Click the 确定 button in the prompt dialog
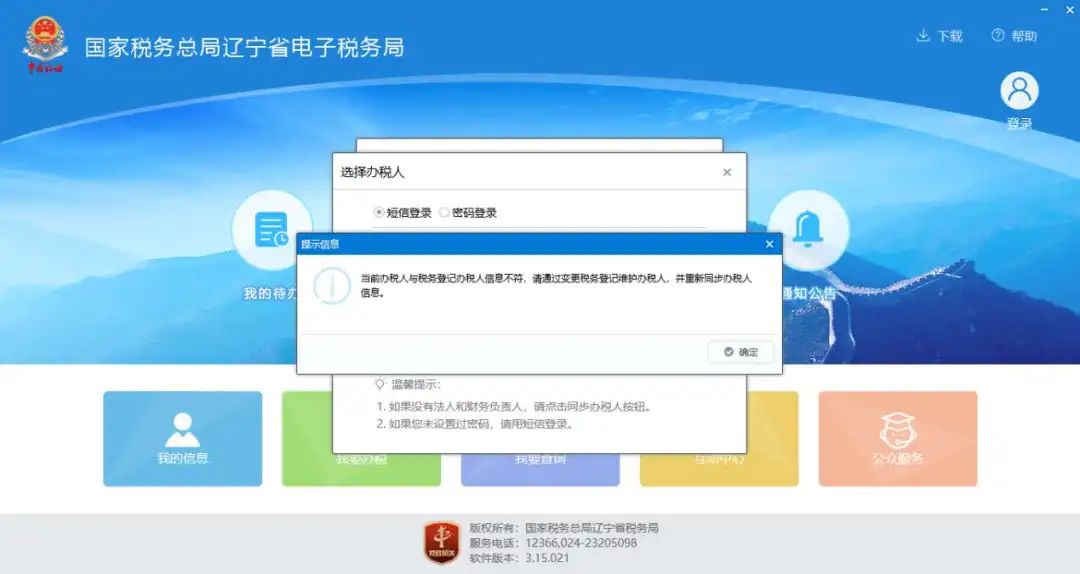 740,352
